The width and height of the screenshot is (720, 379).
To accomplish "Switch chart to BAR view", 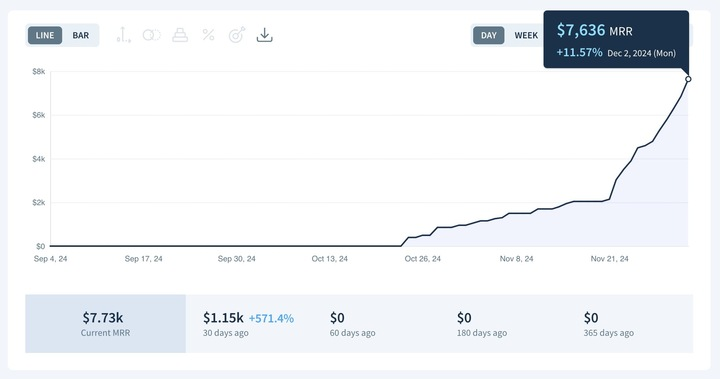I will point(81,35).
